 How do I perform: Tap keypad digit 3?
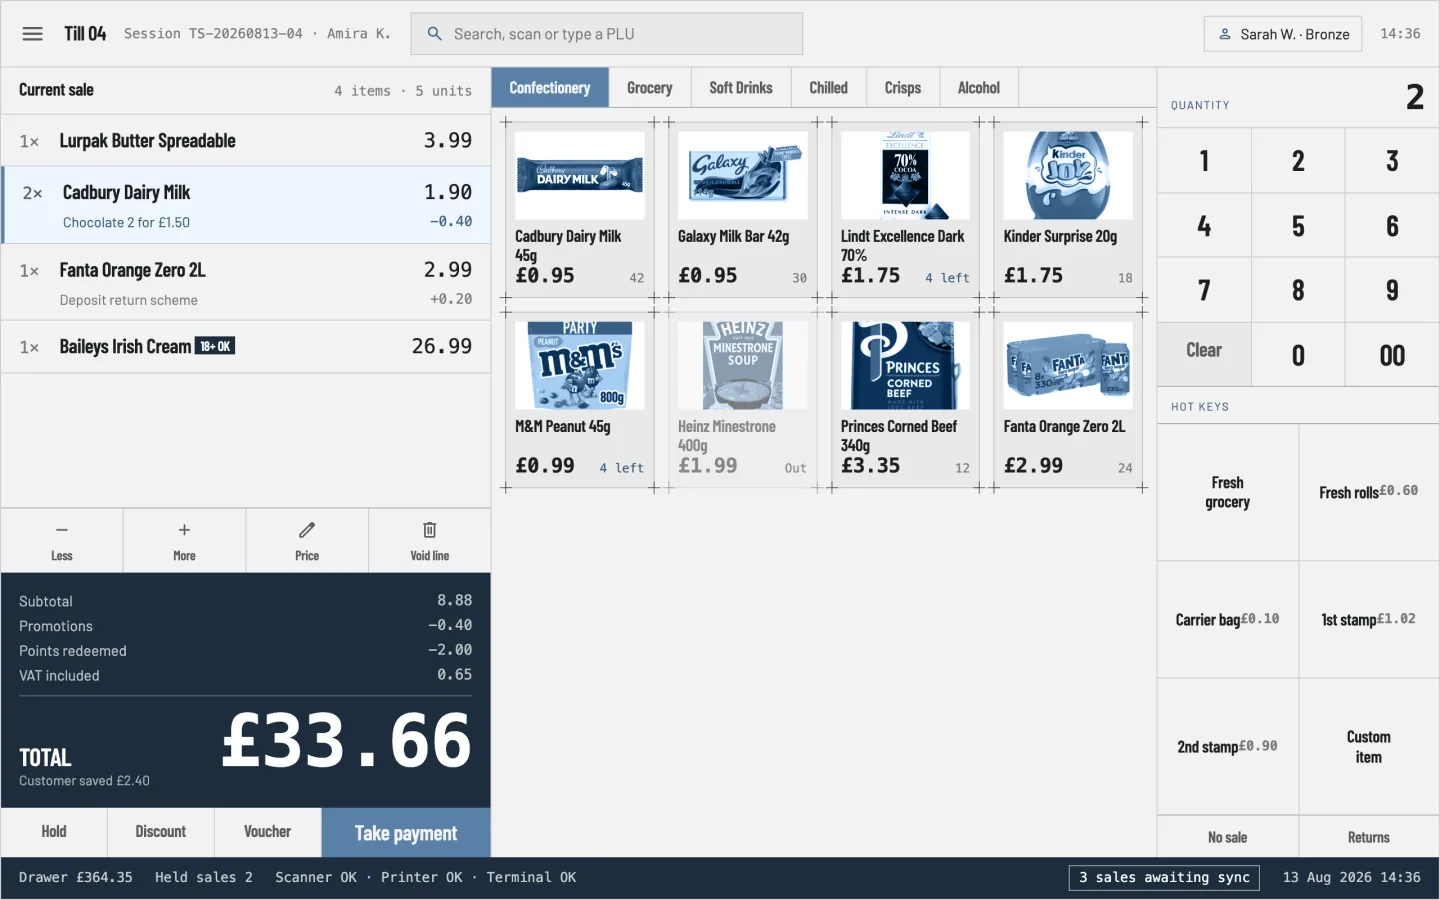[1392, 161]
